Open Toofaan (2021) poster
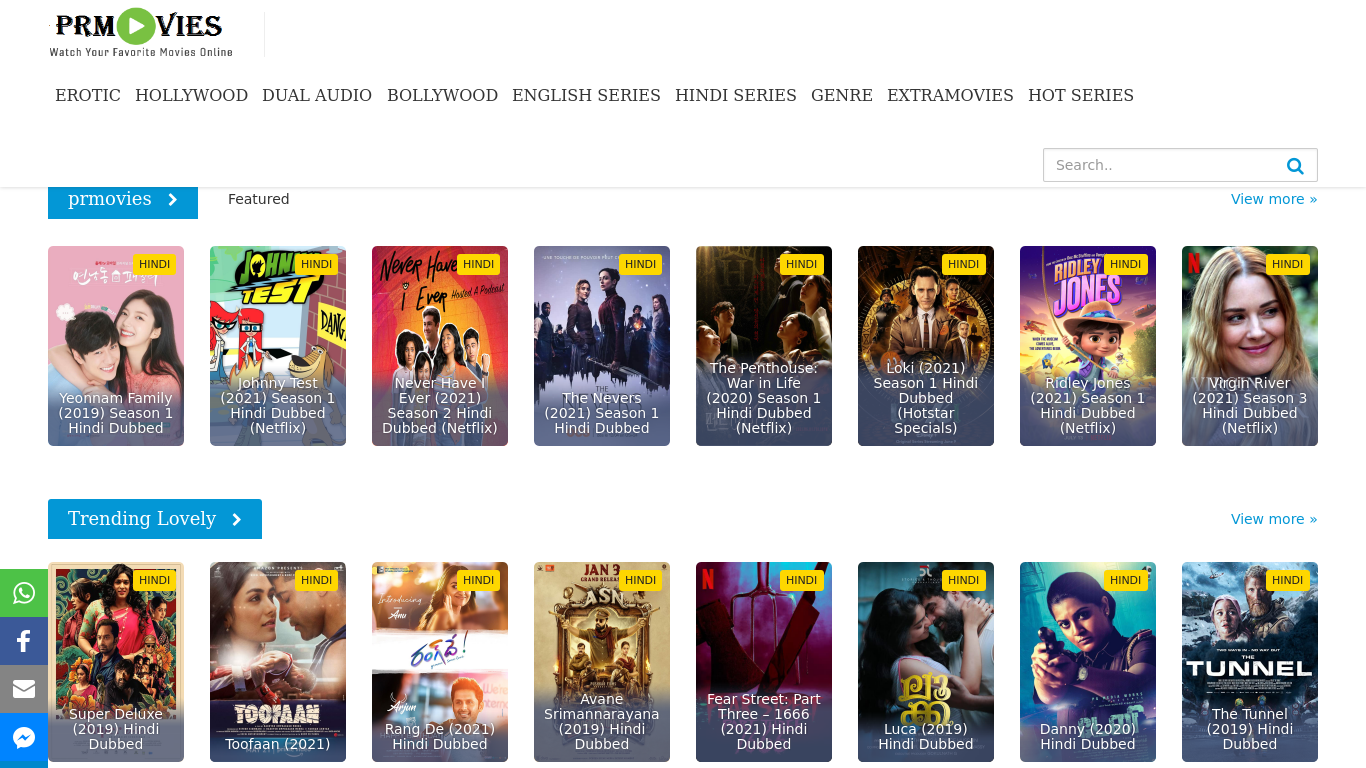This screenshot has width=1366, height=768. [278, 662]
